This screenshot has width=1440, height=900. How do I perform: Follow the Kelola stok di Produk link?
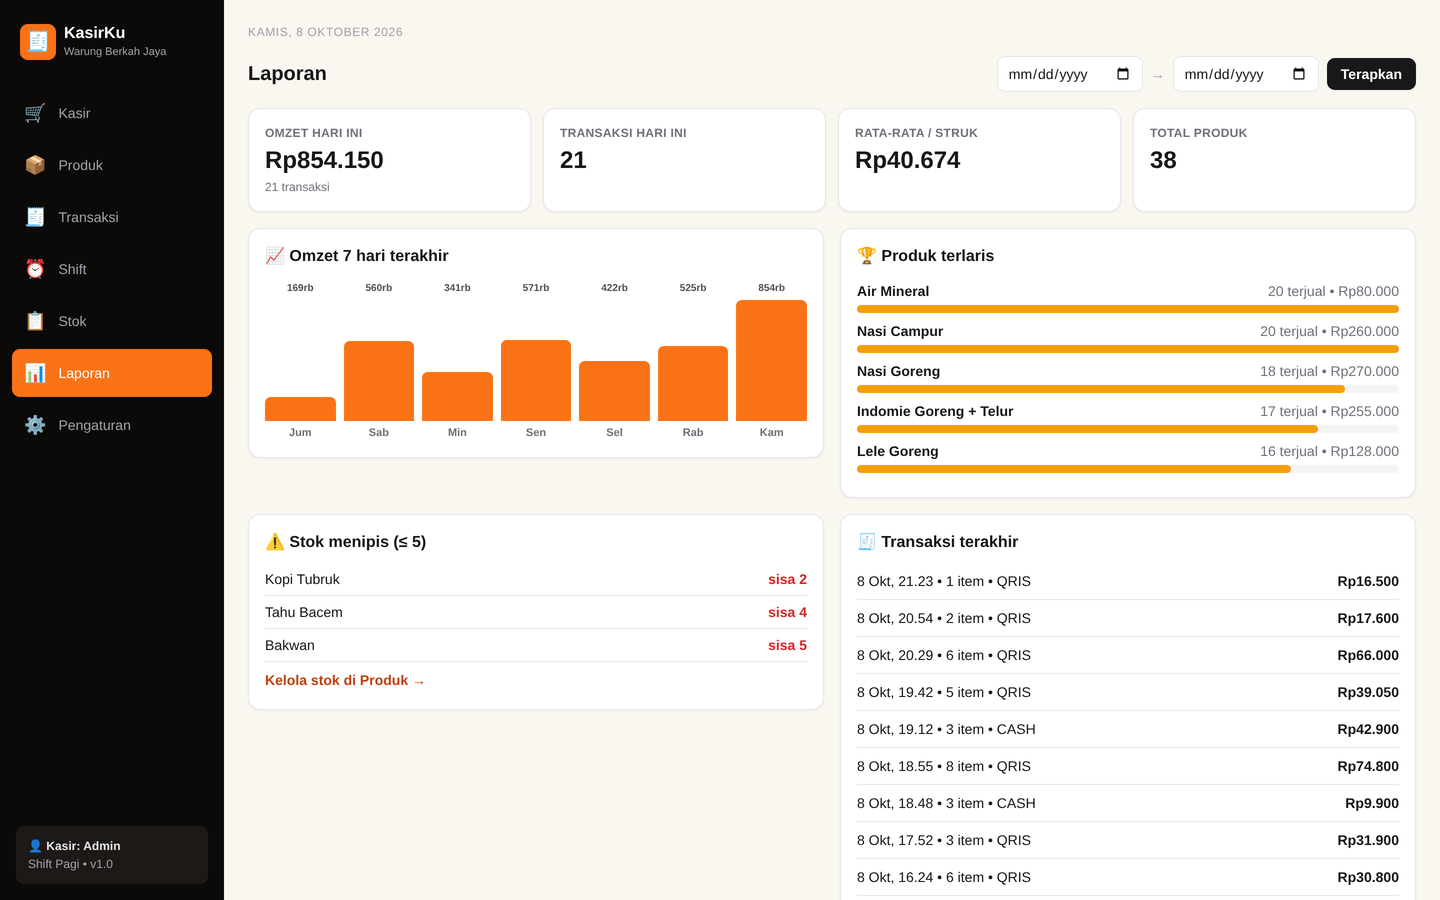(x=345, y=681)
